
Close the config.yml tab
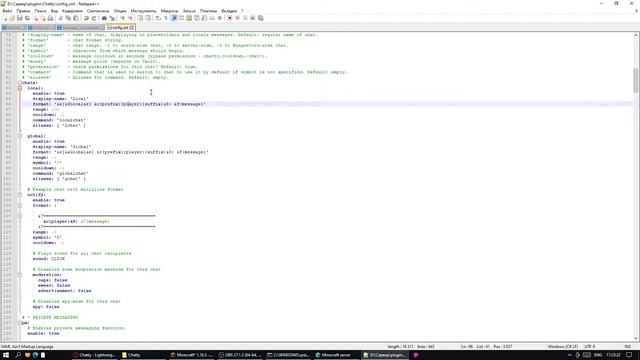pyautogui.click(x=132, y=28)
